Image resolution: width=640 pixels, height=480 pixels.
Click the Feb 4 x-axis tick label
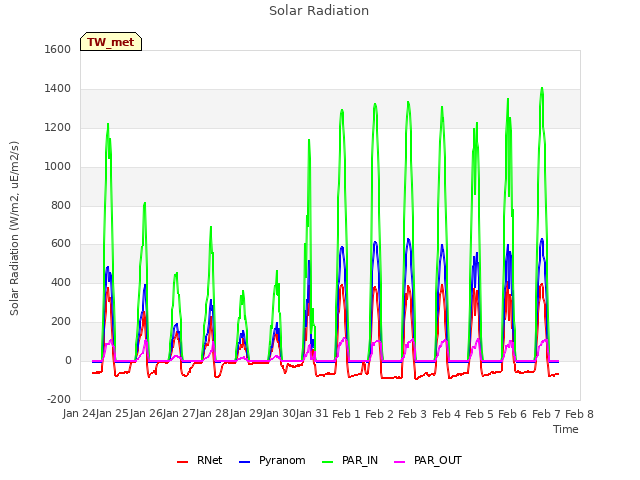coord(446,414)
